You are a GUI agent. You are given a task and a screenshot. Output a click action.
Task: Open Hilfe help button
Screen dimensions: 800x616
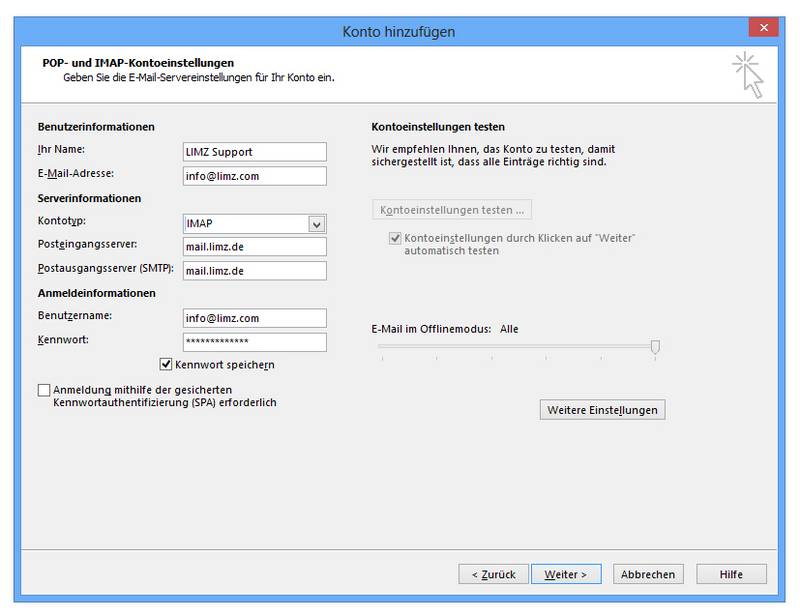pos(731,574)
